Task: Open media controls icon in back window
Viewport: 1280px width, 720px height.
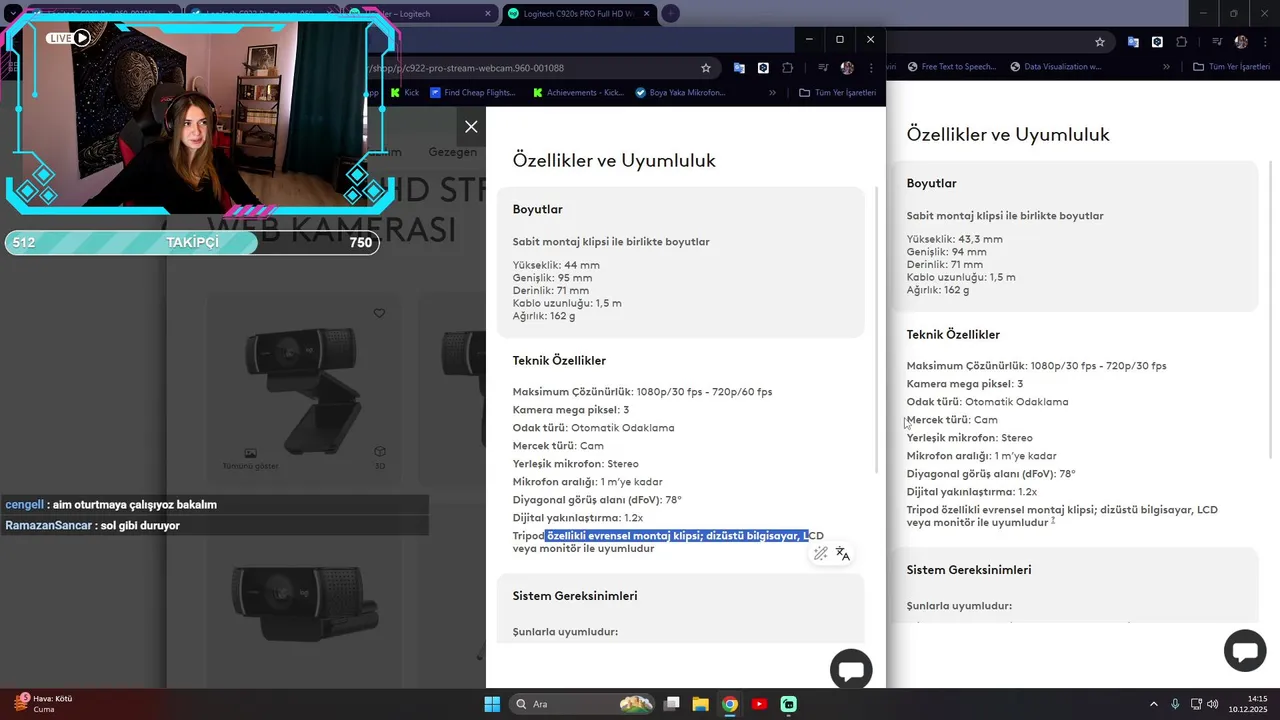Action: [1217, 42]
